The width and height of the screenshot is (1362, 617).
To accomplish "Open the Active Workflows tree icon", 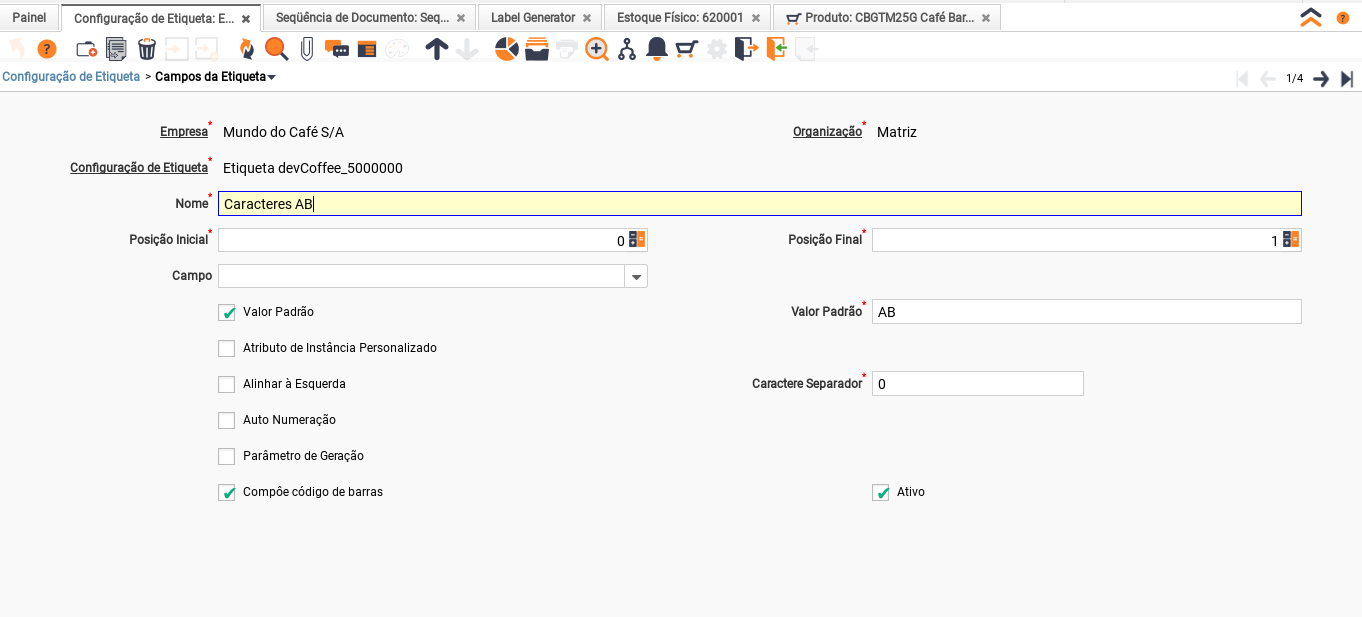I will [627, 49].
